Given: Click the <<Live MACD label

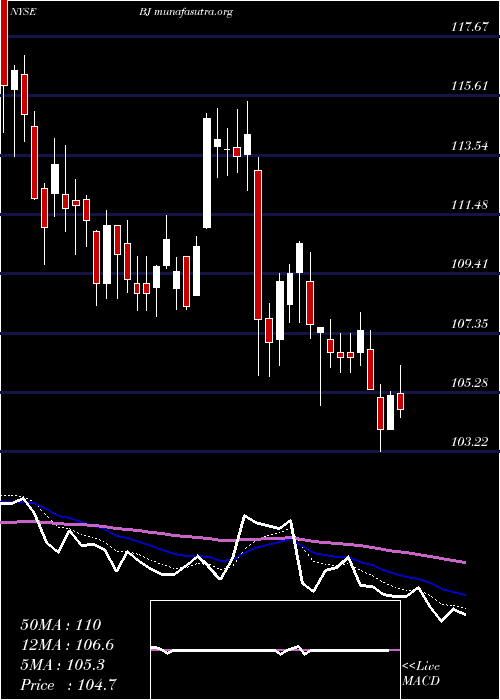Looking at the screenshot, I should (421, 674).
